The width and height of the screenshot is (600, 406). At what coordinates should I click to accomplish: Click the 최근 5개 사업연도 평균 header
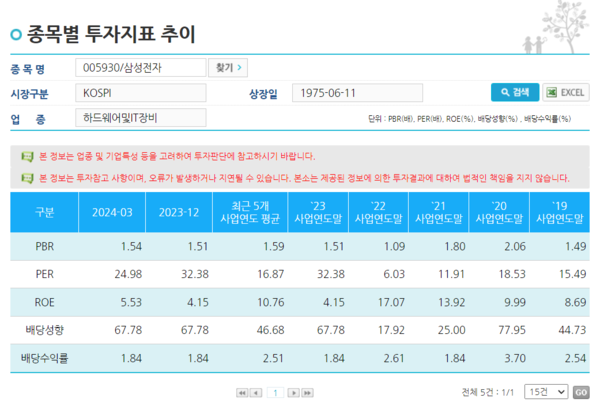click(250, 212)
